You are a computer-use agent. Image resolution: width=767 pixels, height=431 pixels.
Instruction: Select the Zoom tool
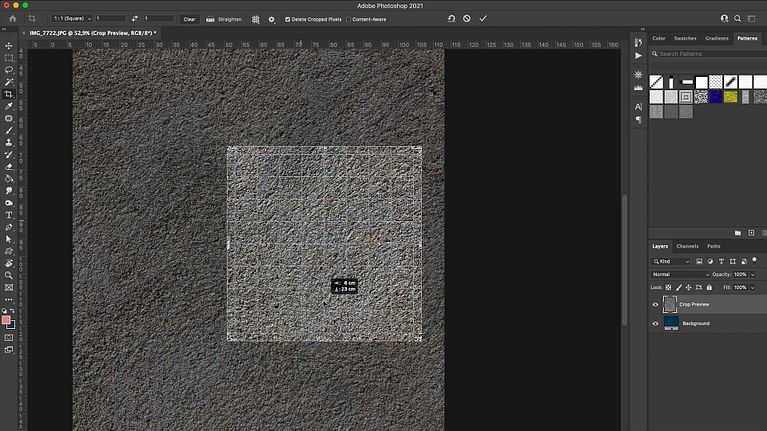pos(9,275)
